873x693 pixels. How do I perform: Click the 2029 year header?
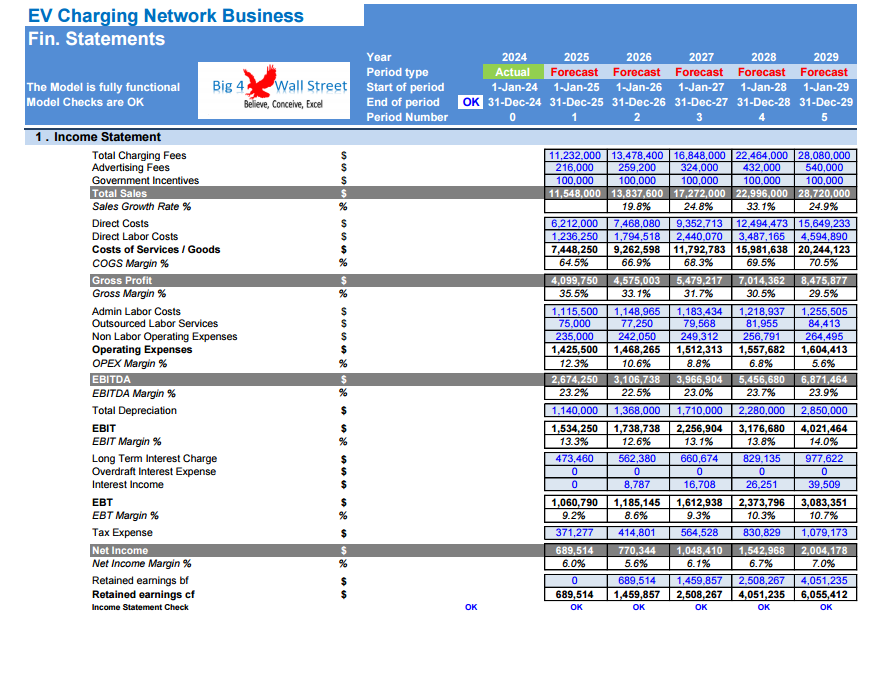click(826, 57)
